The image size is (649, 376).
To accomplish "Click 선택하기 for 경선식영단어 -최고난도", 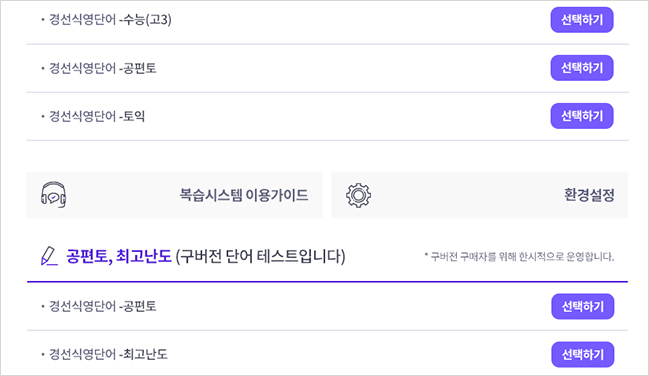I will [583, 354].
